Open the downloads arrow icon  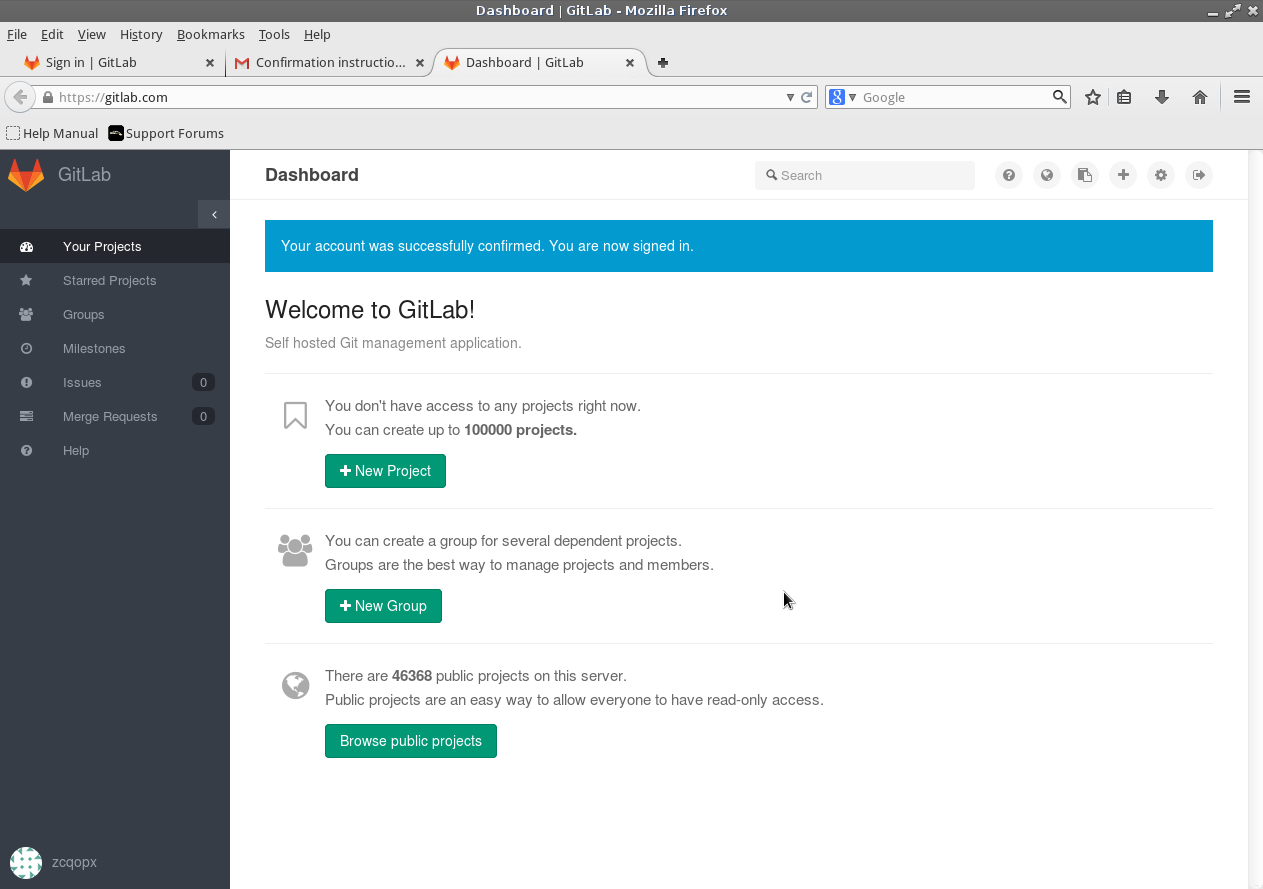click(1162, 97)
